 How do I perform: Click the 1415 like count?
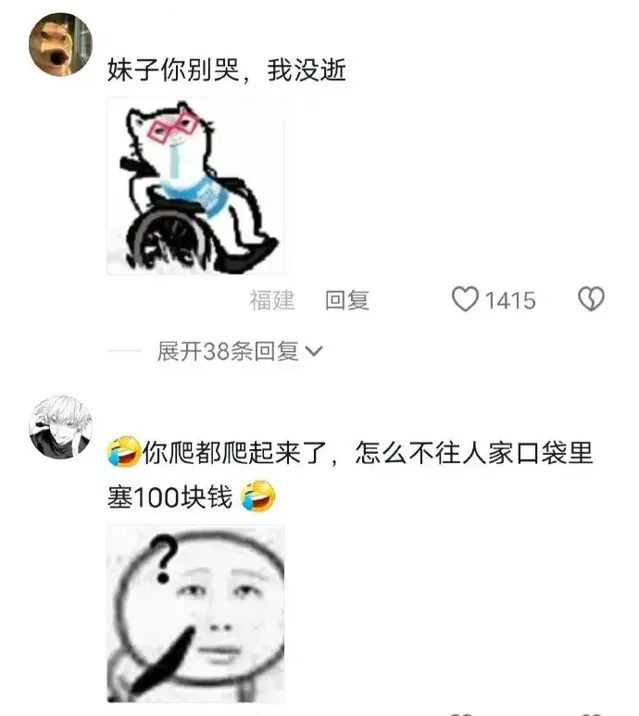pyautogui.click(x=510, y=300)
